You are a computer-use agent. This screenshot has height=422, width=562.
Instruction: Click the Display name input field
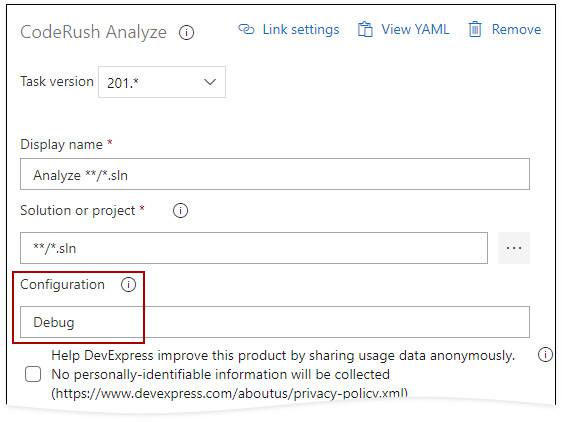pos(275,174)
